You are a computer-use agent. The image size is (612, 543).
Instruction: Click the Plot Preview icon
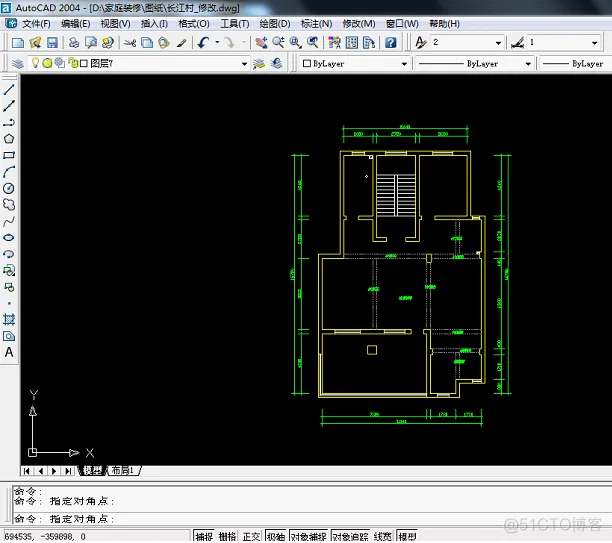tap(91, 42)
